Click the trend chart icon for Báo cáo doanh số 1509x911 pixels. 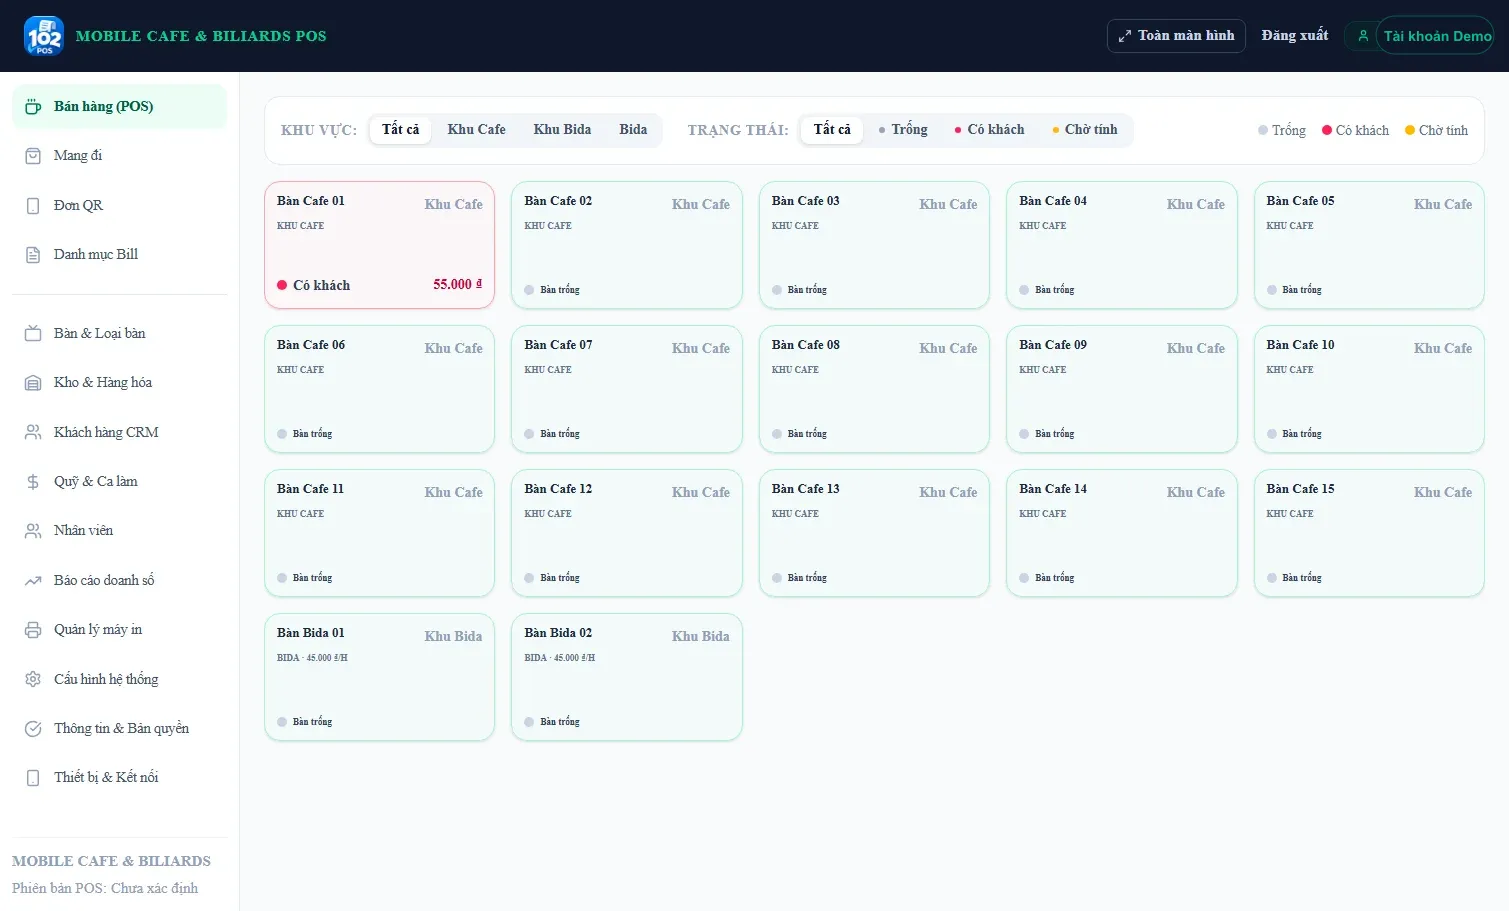pyautogui.click(x=33, y=581)
